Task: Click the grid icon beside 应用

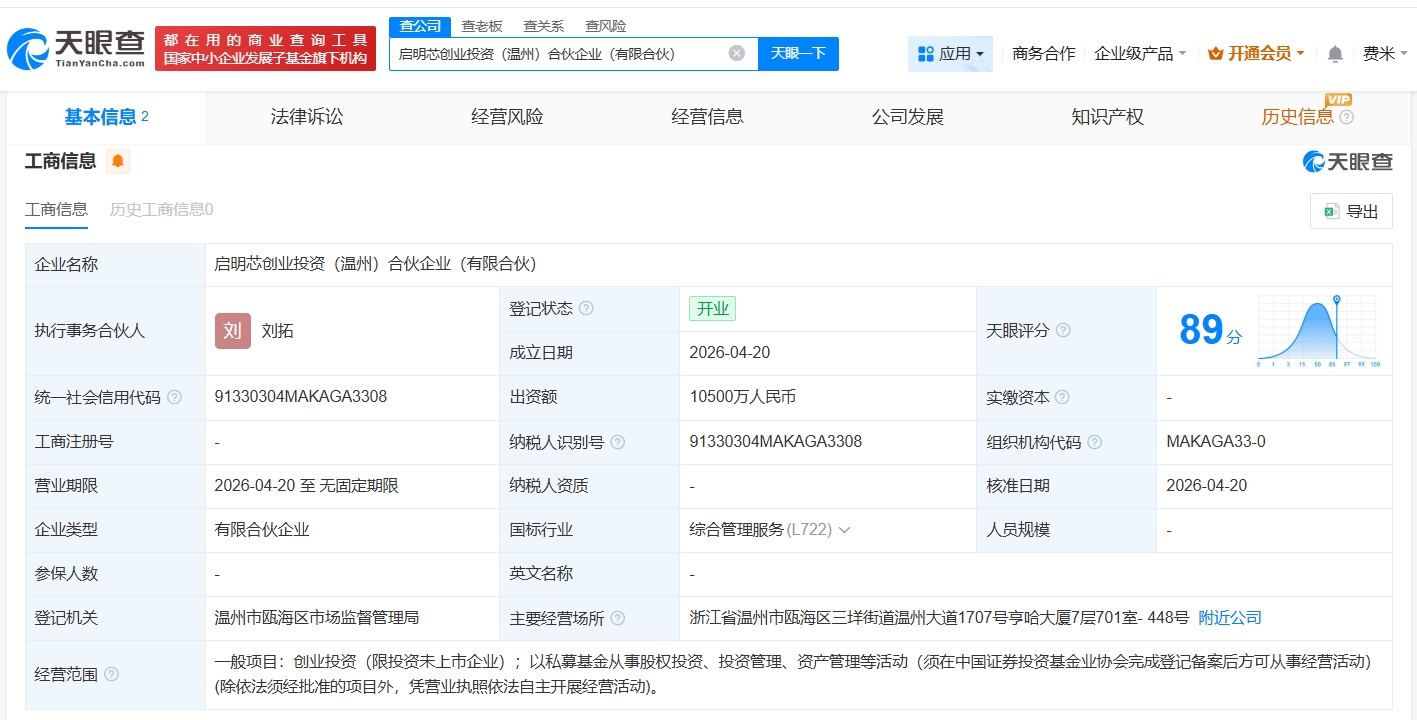Action: pyautogui.click(x=927, y=53)
